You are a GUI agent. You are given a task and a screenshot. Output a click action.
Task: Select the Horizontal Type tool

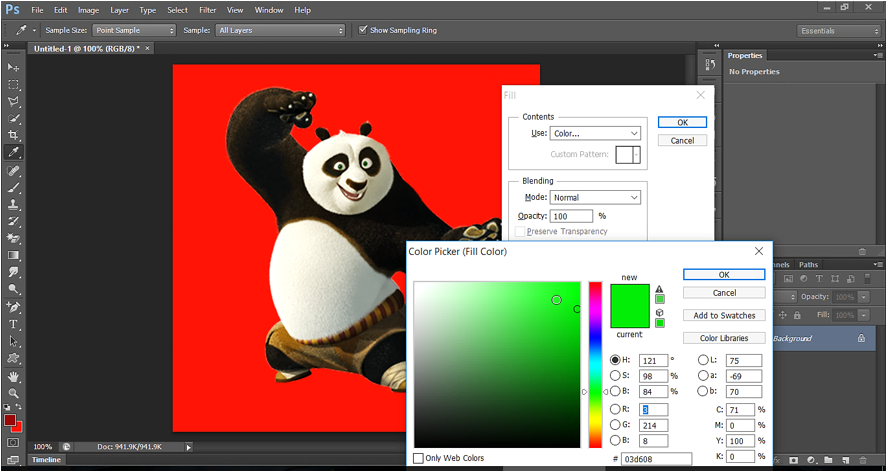[x=13, y=324]
